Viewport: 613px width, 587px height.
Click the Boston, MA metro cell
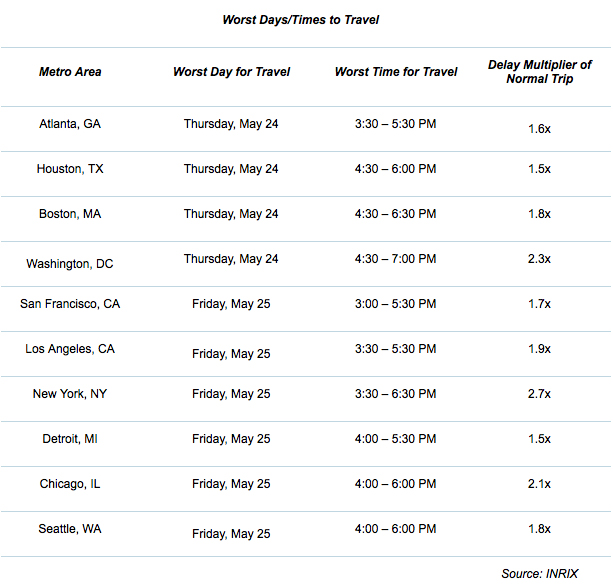tap(70, 214)
